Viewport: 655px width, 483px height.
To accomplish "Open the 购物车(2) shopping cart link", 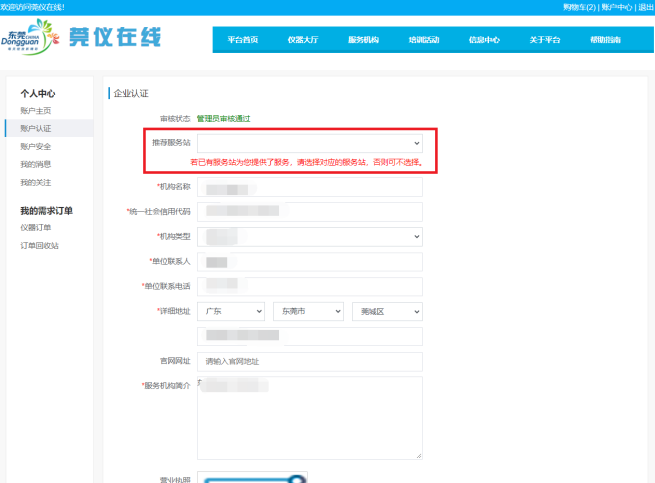I will 579,7.
